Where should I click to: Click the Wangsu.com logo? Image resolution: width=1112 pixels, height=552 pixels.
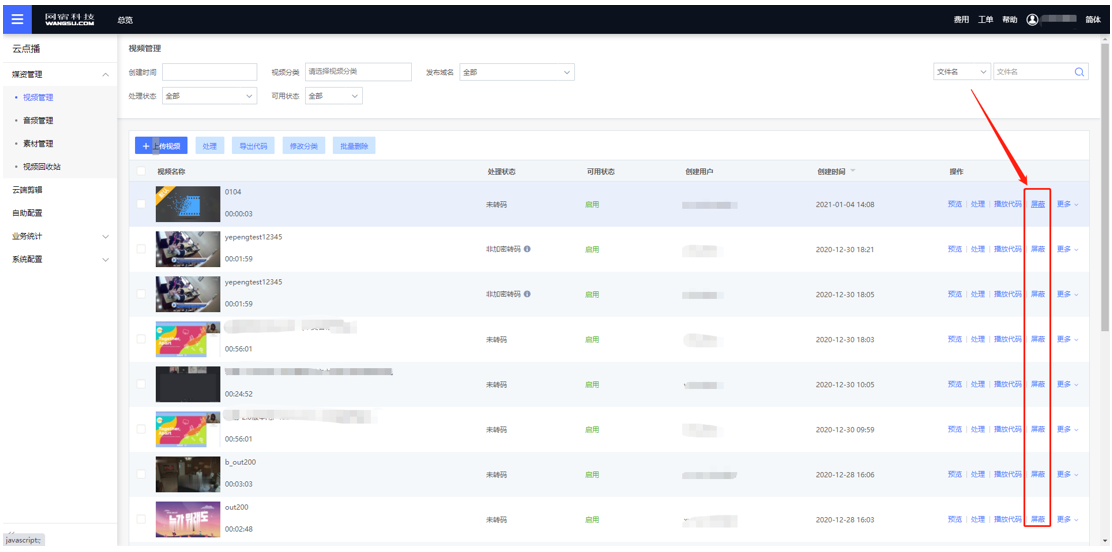69,19
